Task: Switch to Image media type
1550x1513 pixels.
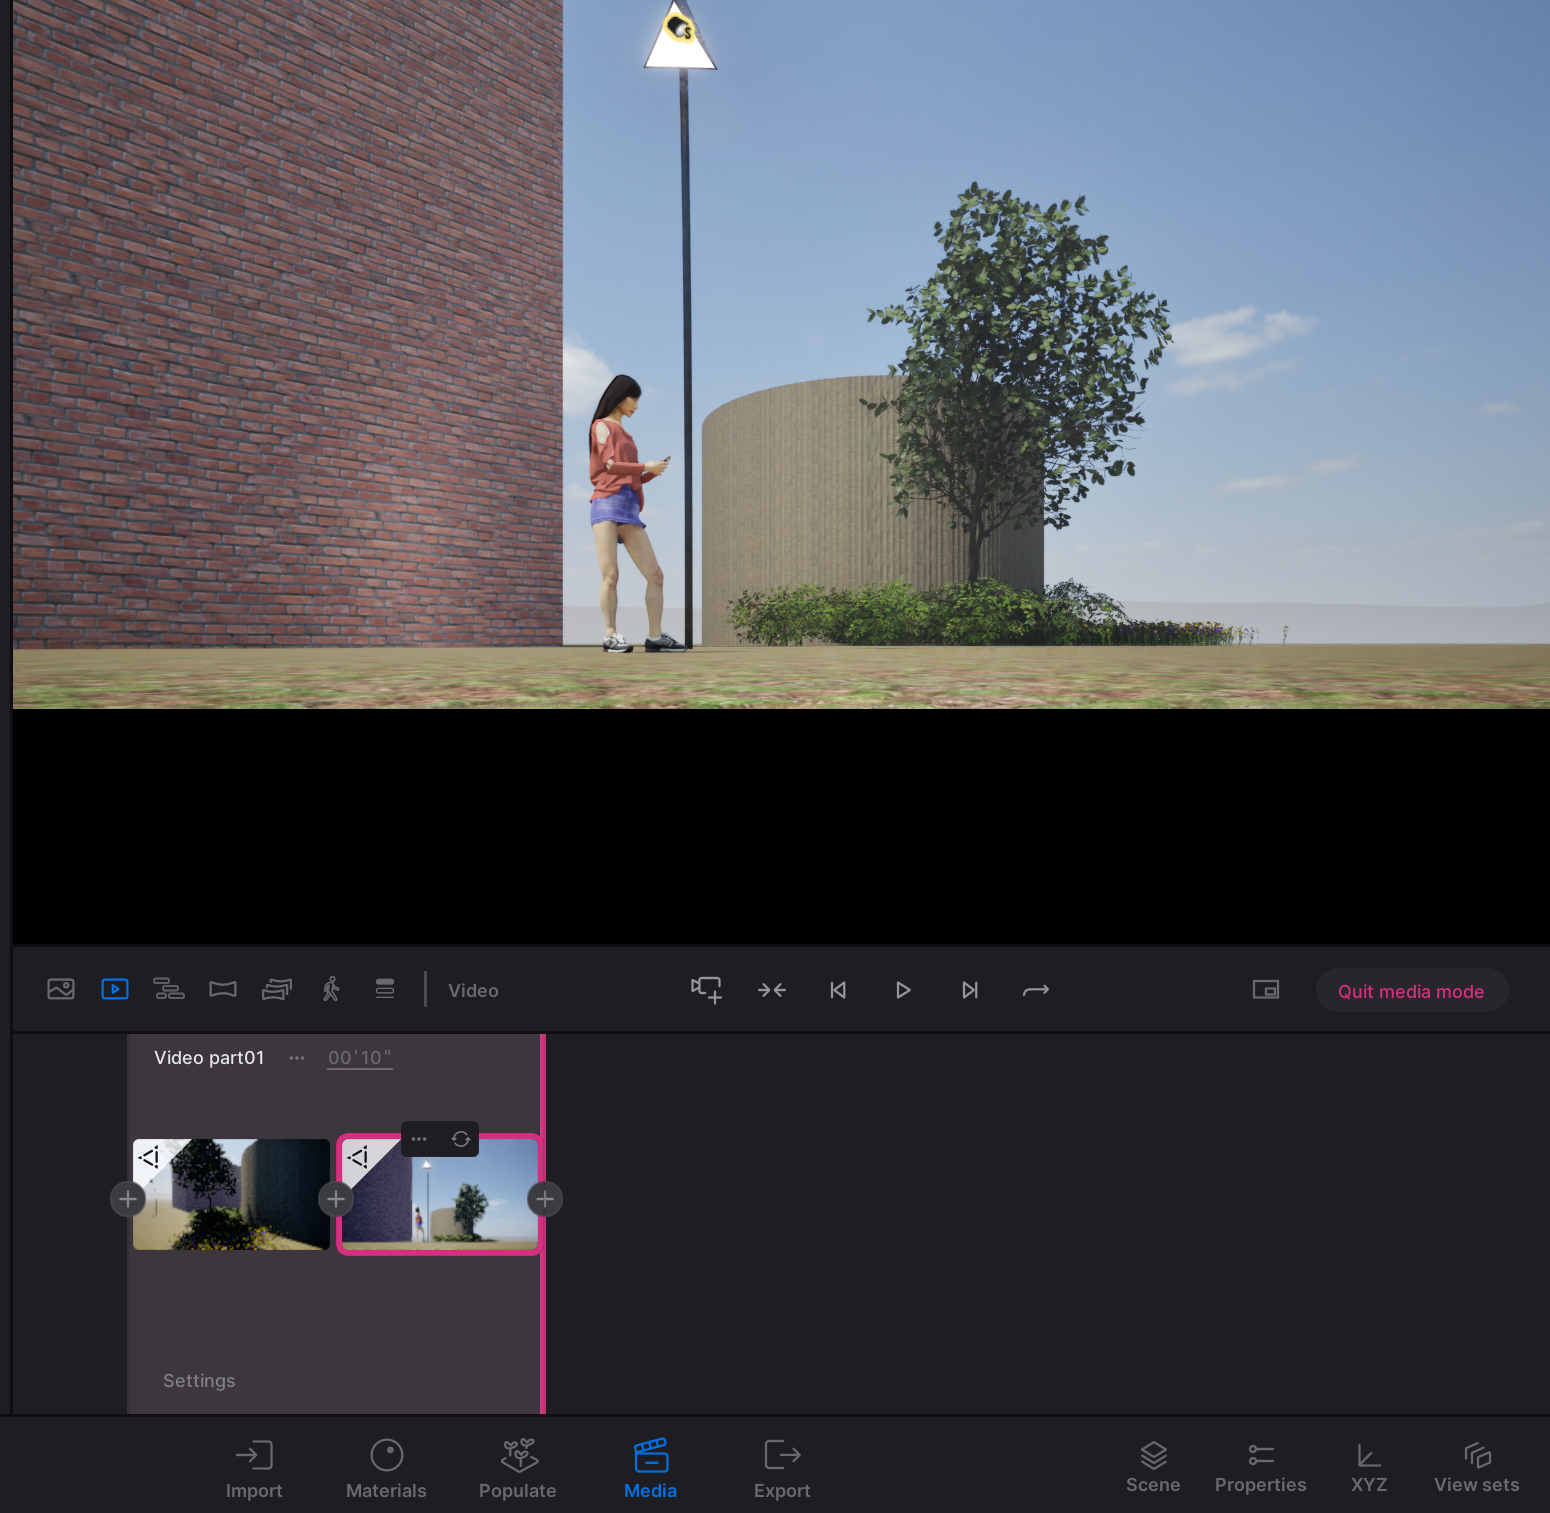Action: click(61, 990)
